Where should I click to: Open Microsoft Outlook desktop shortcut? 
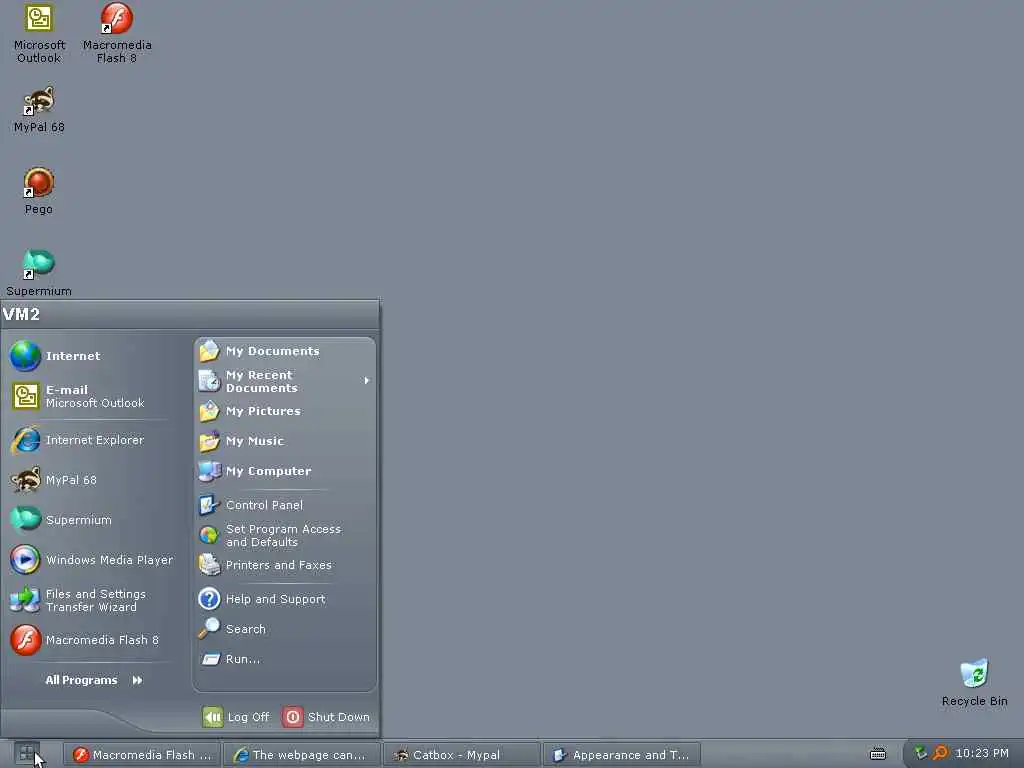click(x=39, y=33)
